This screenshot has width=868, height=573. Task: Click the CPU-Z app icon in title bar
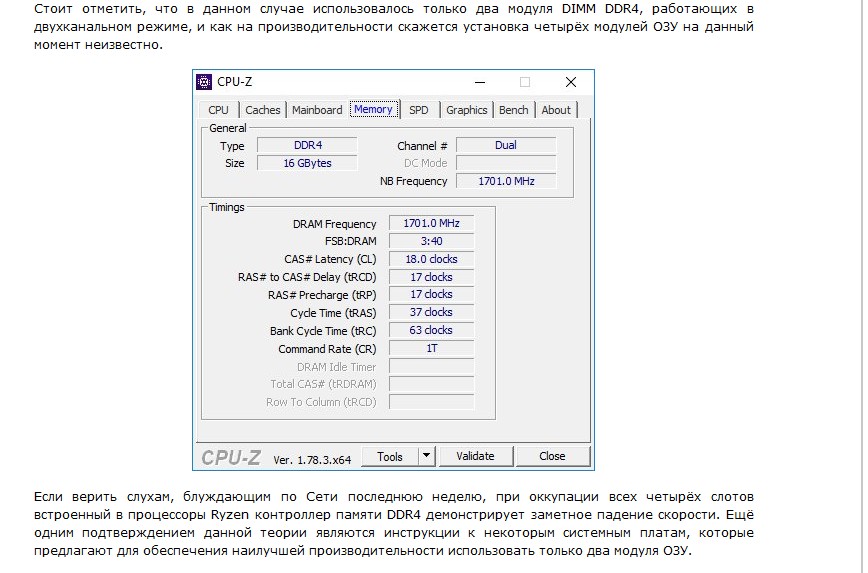point(205,82)
